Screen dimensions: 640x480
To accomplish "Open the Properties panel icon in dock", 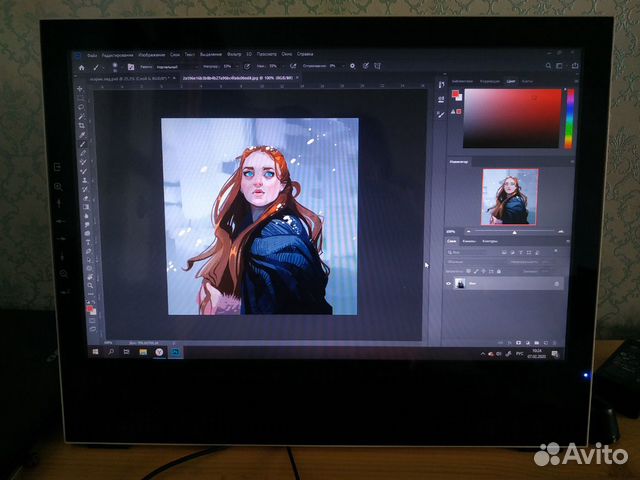I will 441,100.
